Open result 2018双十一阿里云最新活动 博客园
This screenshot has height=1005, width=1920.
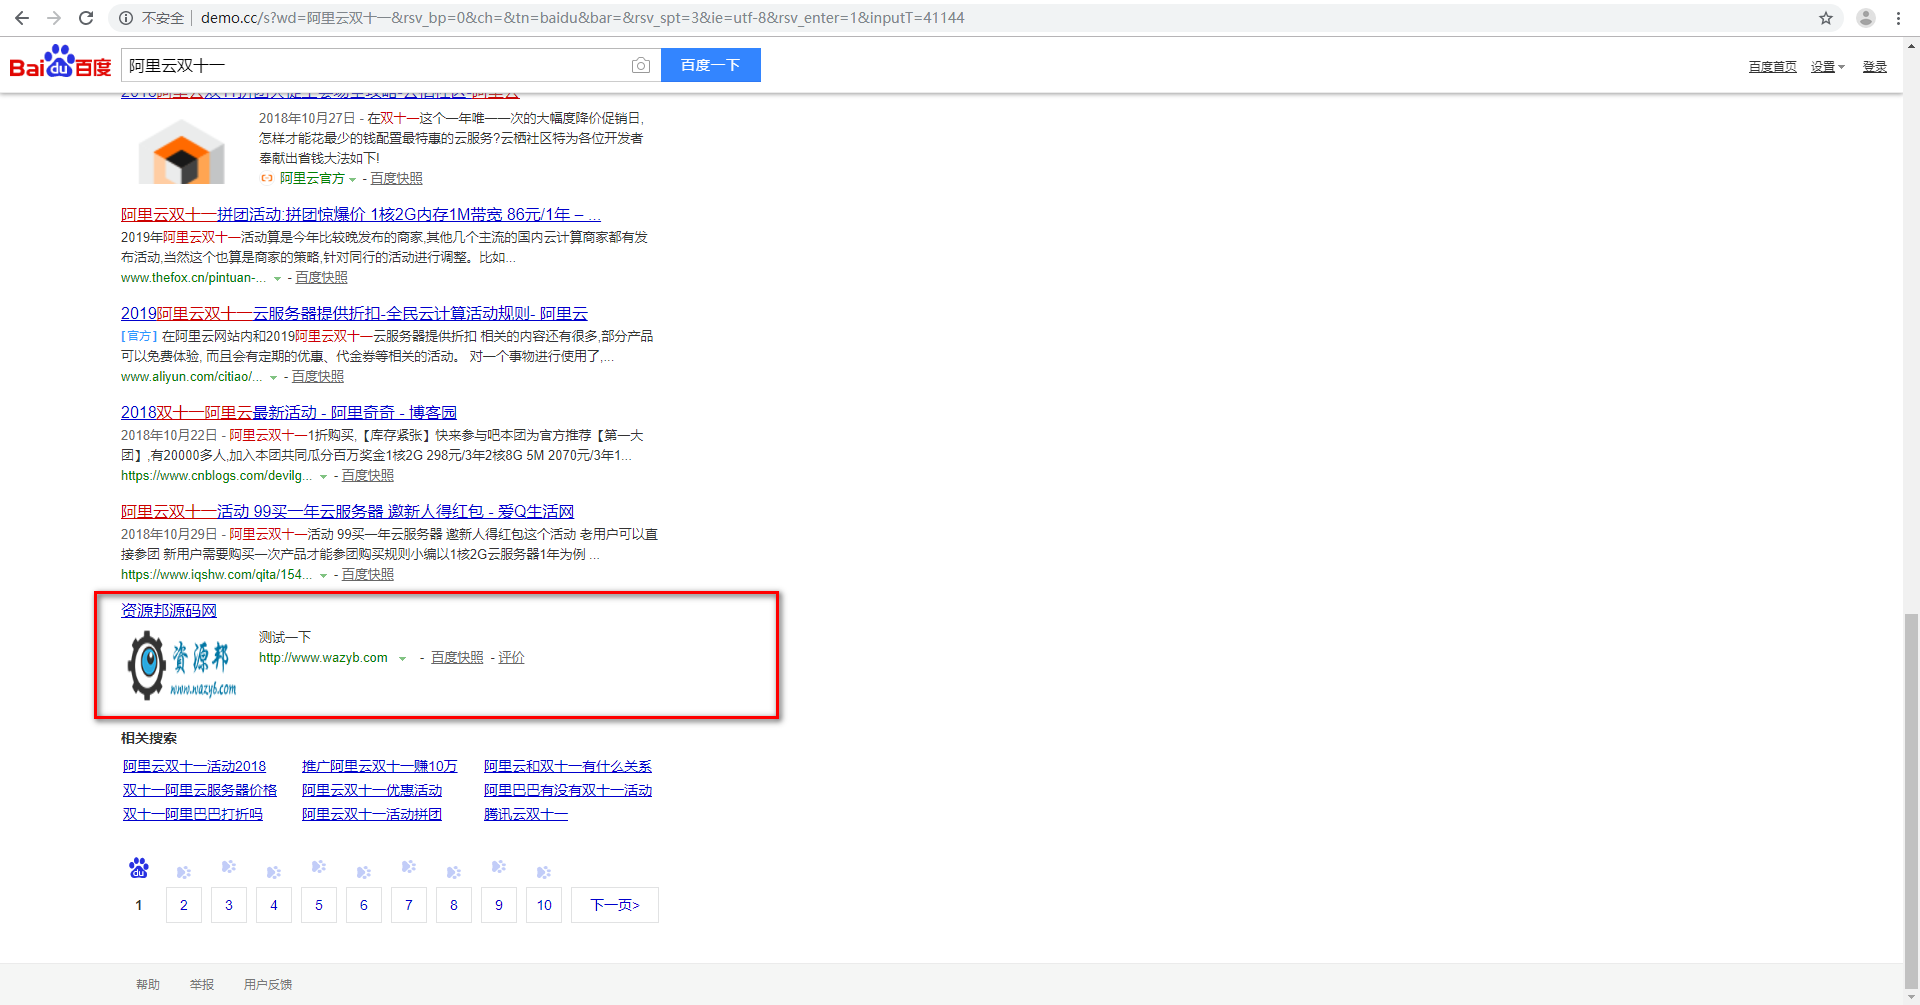[x=289, y=412]
